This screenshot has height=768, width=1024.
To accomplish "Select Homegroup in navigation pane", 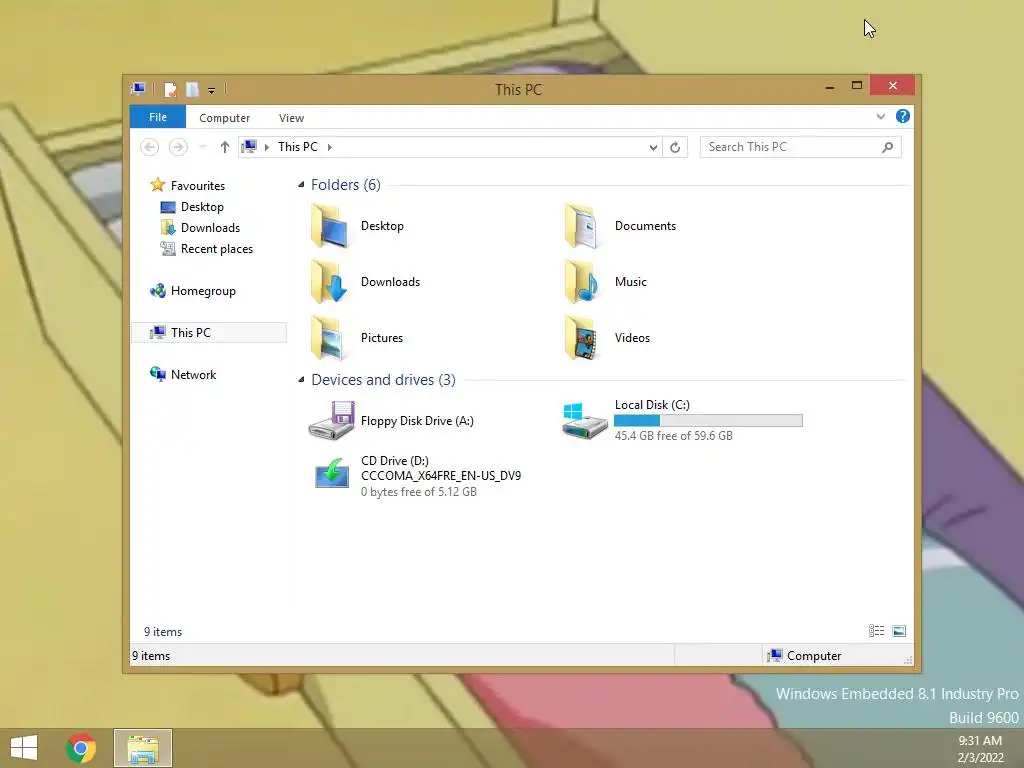I will point(202,291).
